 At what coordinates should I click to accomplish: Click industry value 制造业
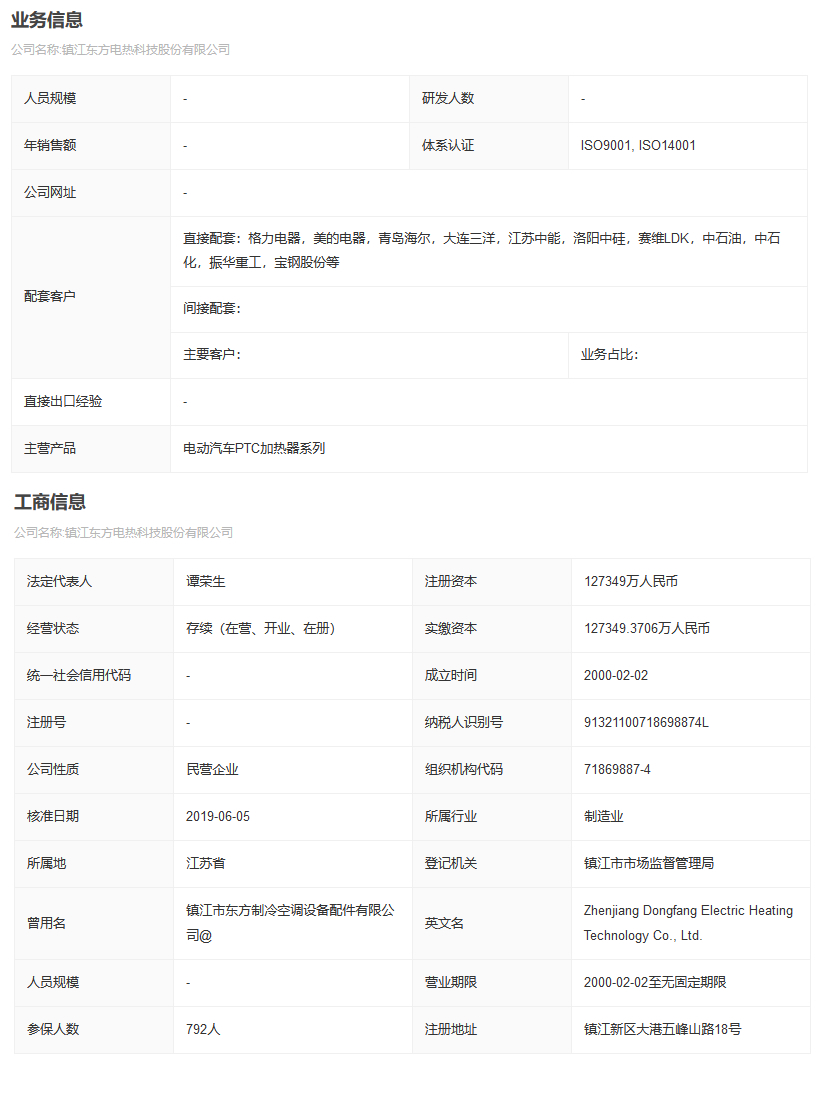point(604,817)
